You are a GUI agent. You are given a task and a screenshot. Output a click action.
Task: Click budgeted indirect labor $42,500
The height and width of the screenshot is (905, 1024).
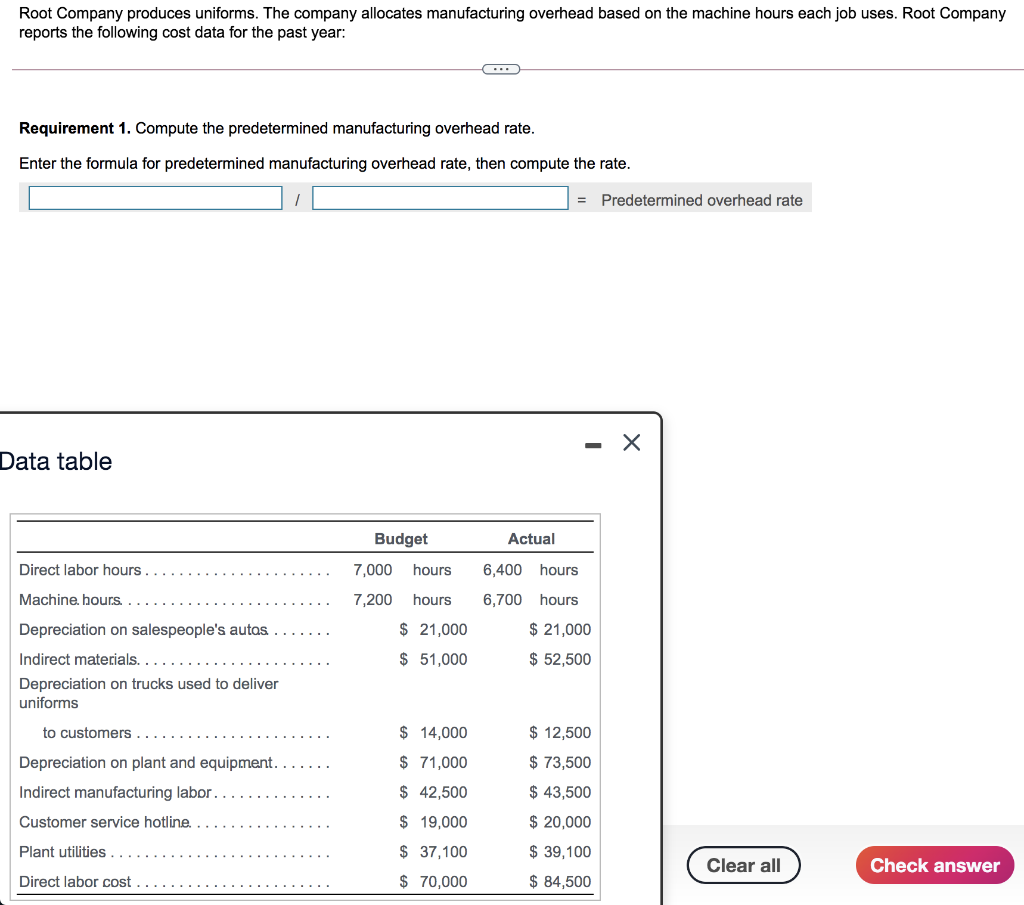(434, 793)
